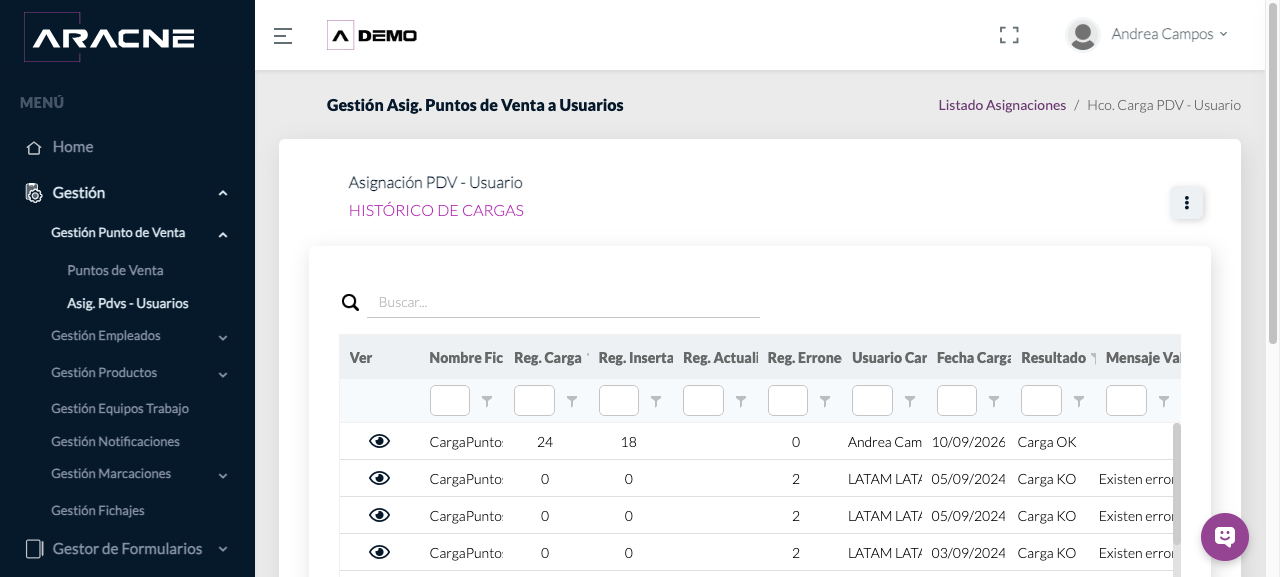The width and height of the screenshot is (1280, 577).
Task: Click the user avatar picture
Action: click(x=1083, y=35)
